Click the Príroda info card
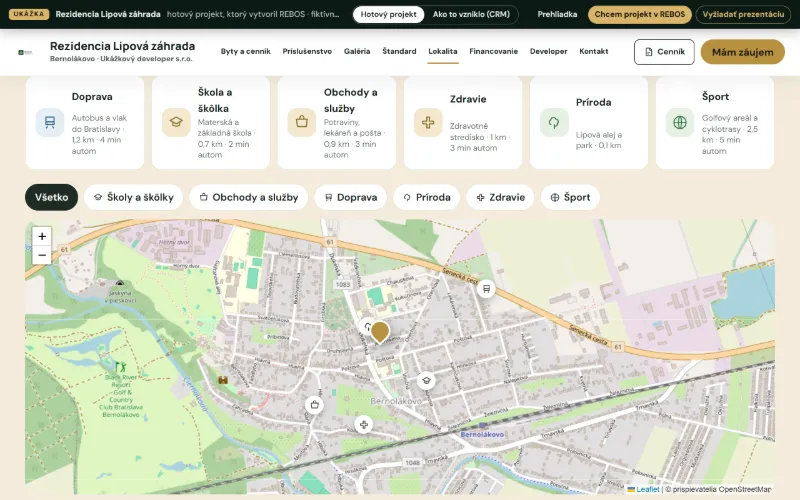This screenshot has width=800, height=500. (x=589, y=122)
